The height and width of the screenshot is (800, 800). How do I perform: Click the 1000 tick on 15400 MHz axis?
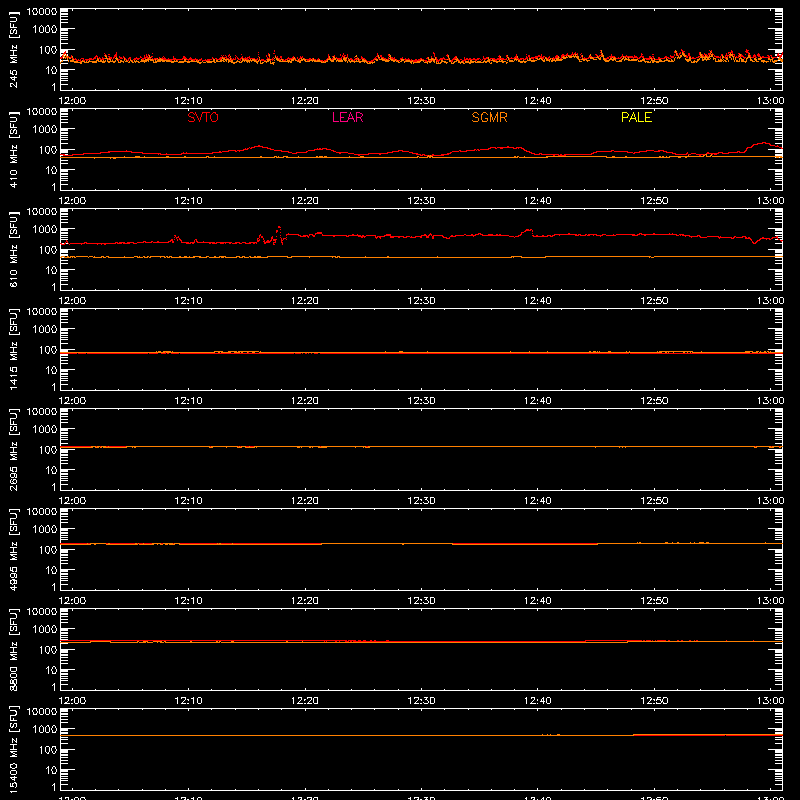click(45, 730)
